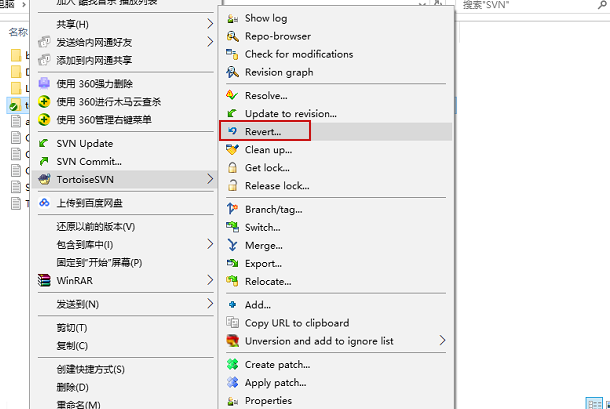Click the 名称 column header
The image size is (610, 409).
[18, 32]
